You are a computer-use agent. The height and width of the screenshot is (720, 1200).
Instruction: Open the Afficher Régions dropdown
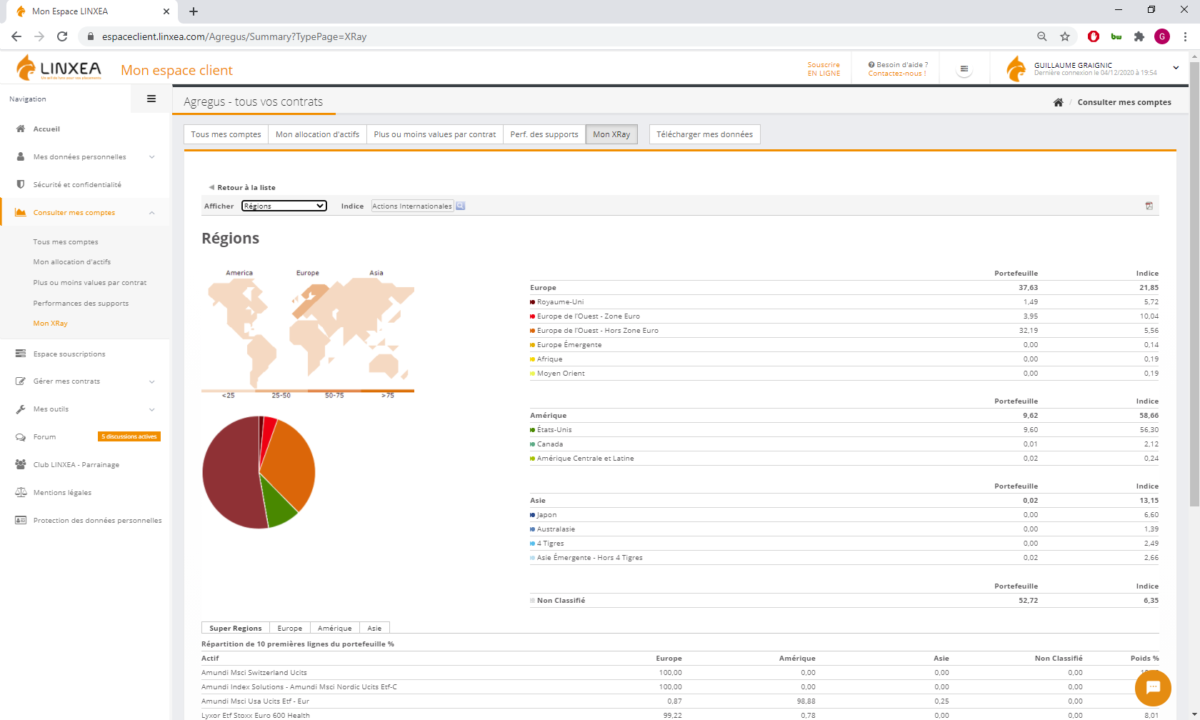tap(284, 206)
